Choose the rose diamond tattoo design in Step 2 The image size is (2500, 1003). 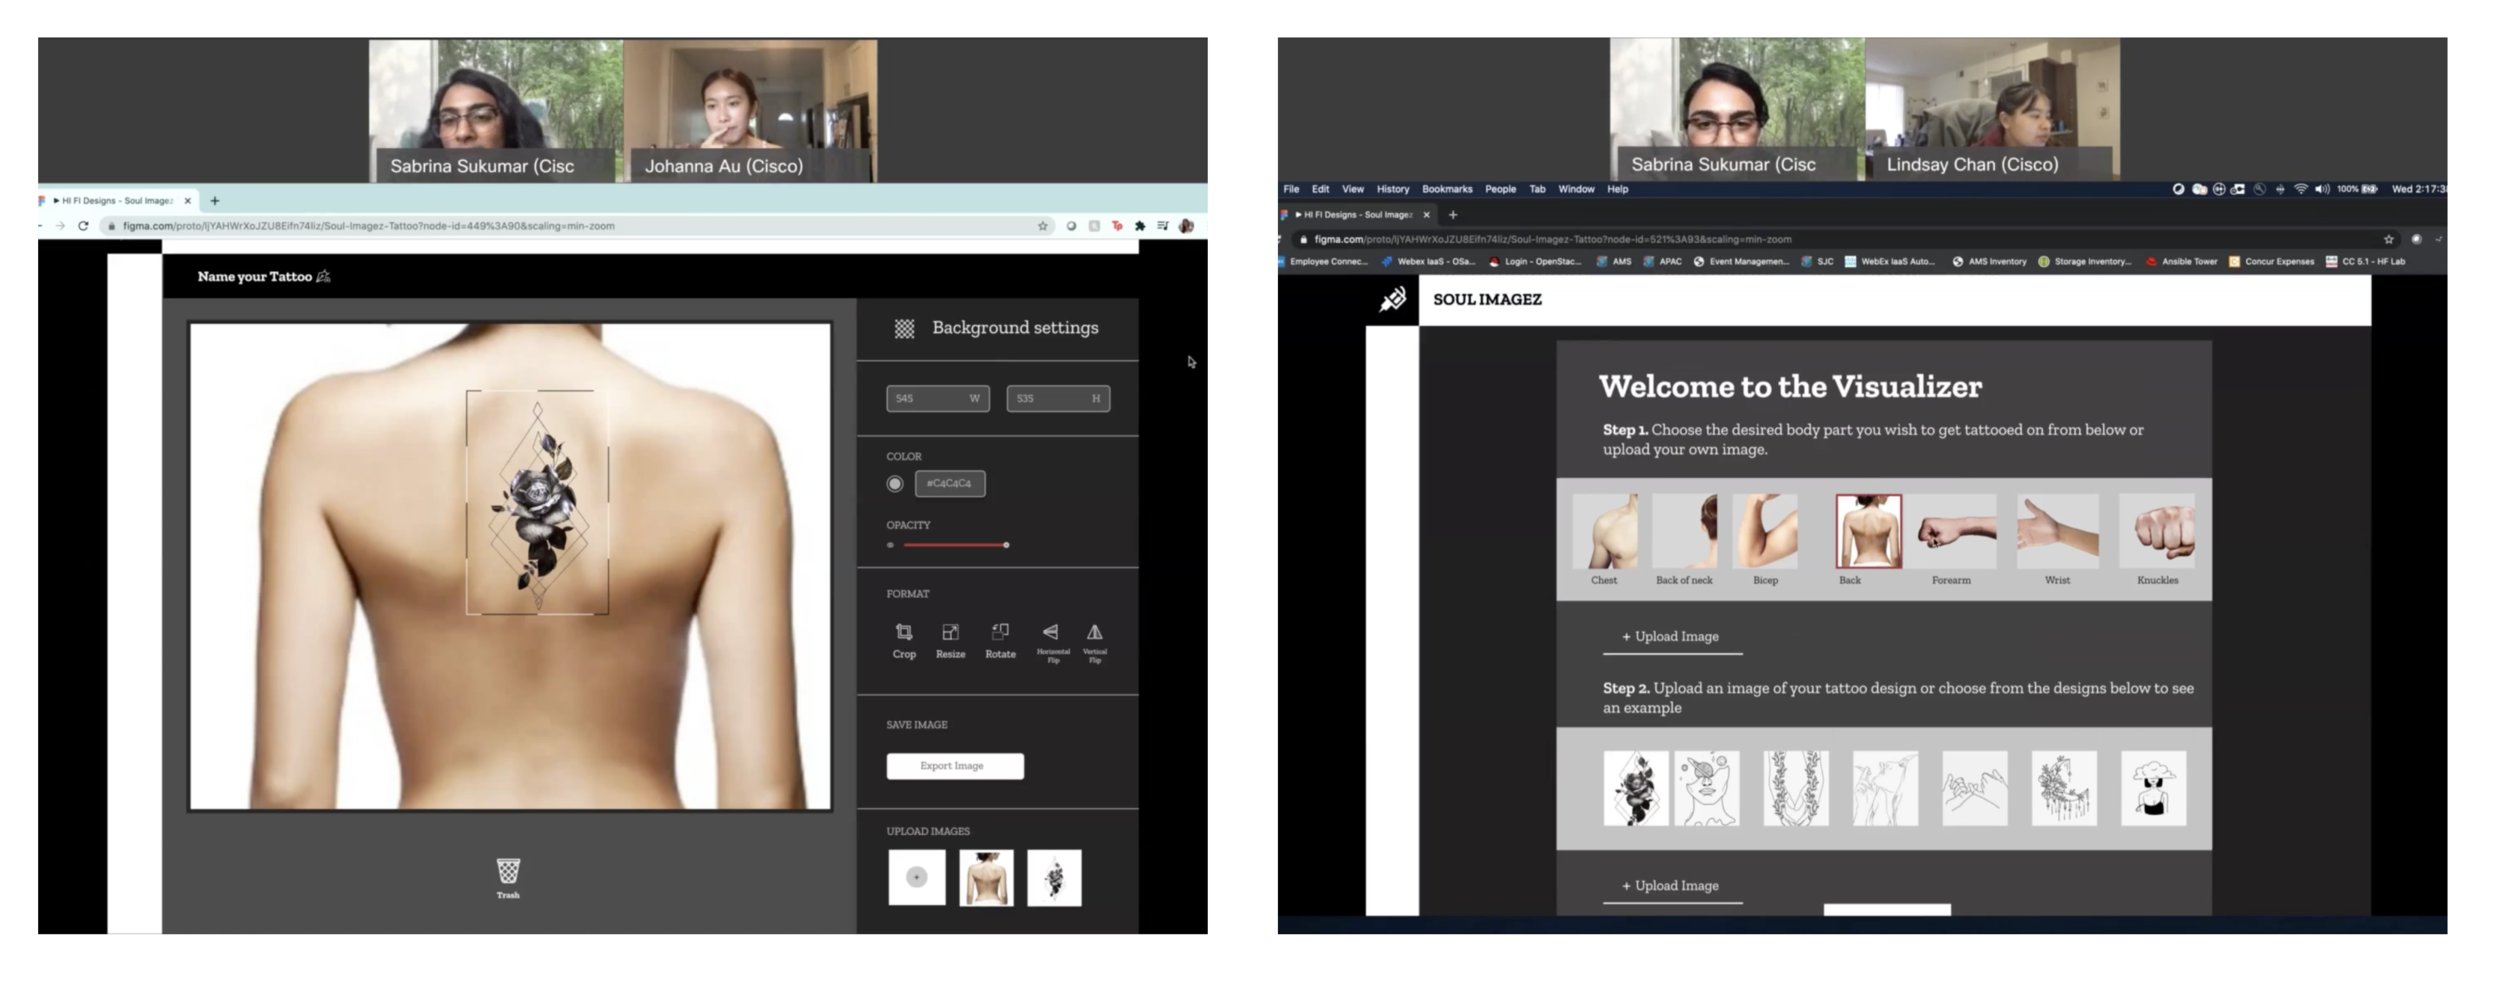click(x=1636, y=789)
